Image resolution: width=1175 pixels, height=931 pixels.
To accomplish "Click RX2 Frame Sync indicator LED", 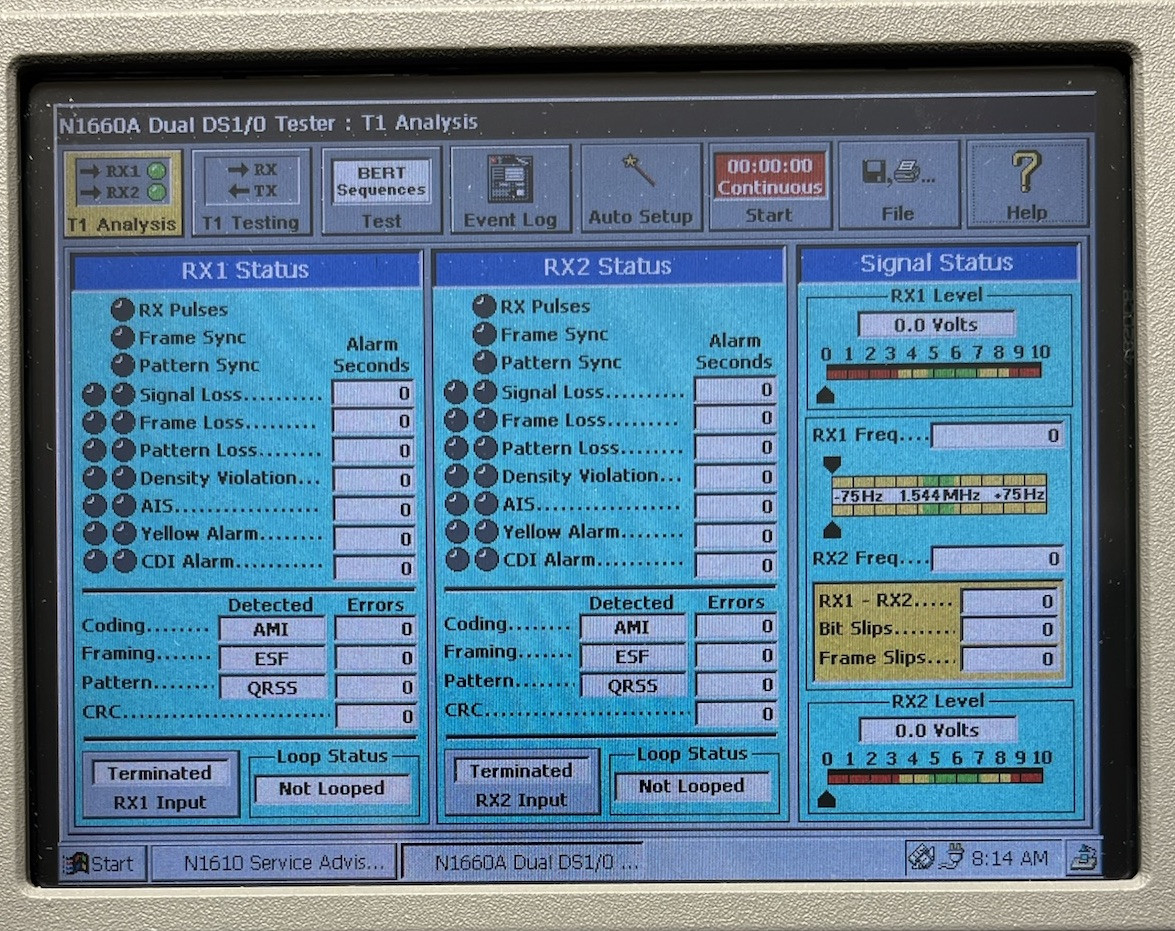I will point(484,334).
